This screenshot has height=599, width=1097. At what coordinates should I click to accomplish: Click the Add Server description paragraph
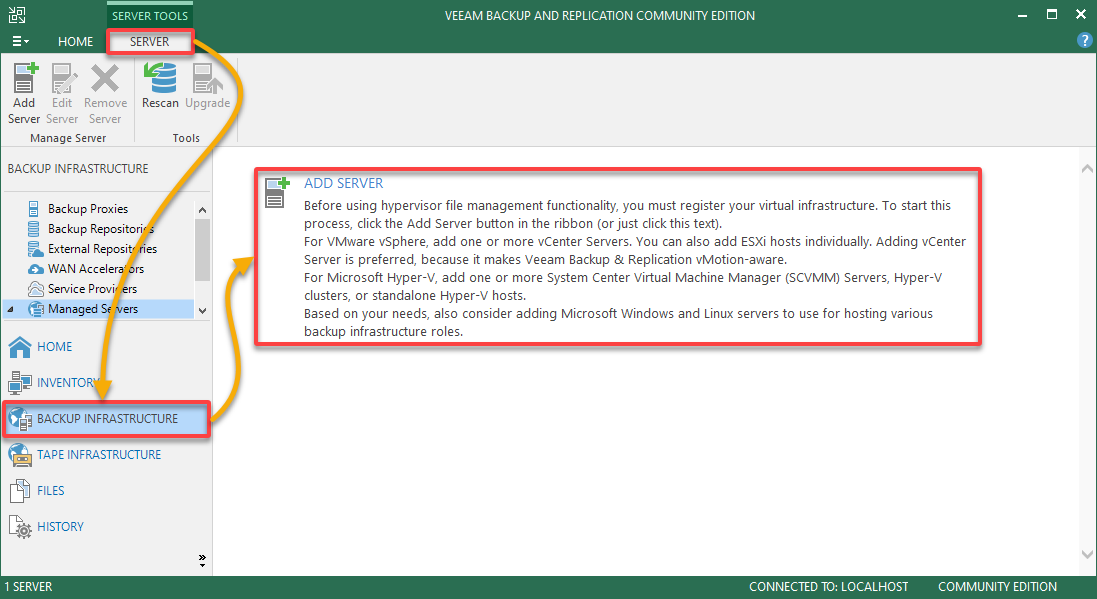coord(635,269)
